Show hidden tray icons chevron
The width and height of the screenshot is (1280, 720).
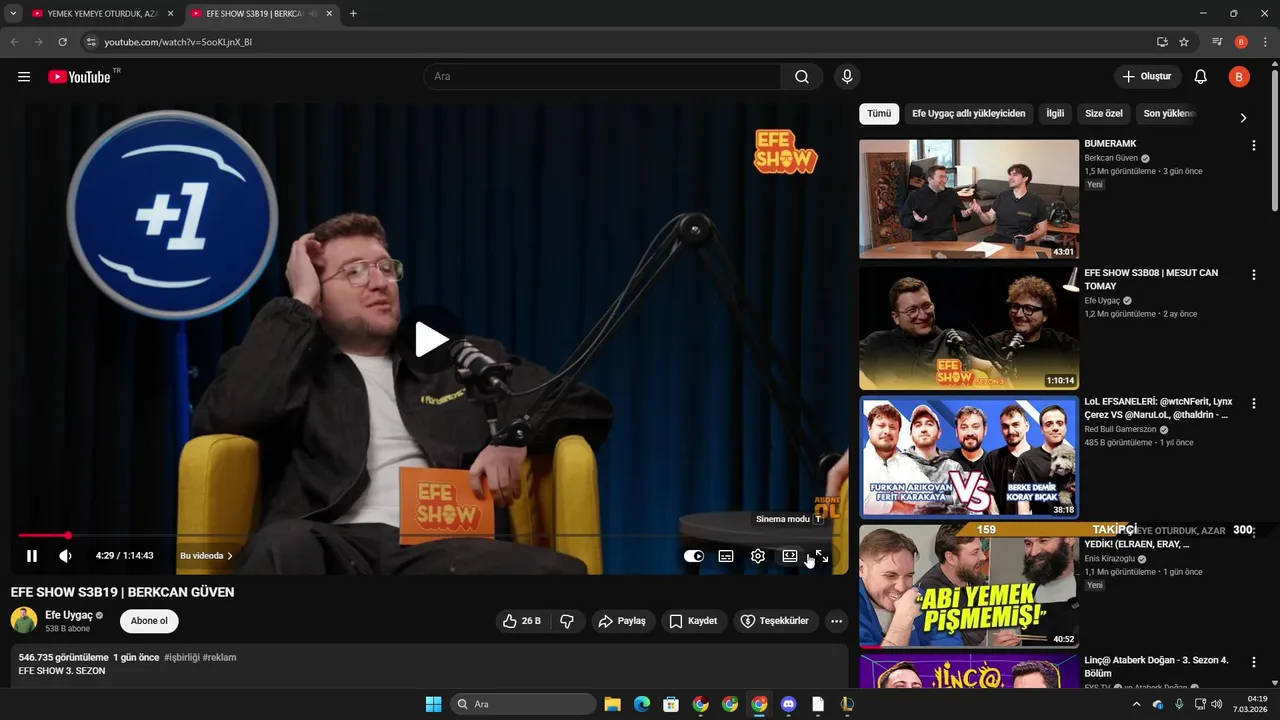point(1136,704)
